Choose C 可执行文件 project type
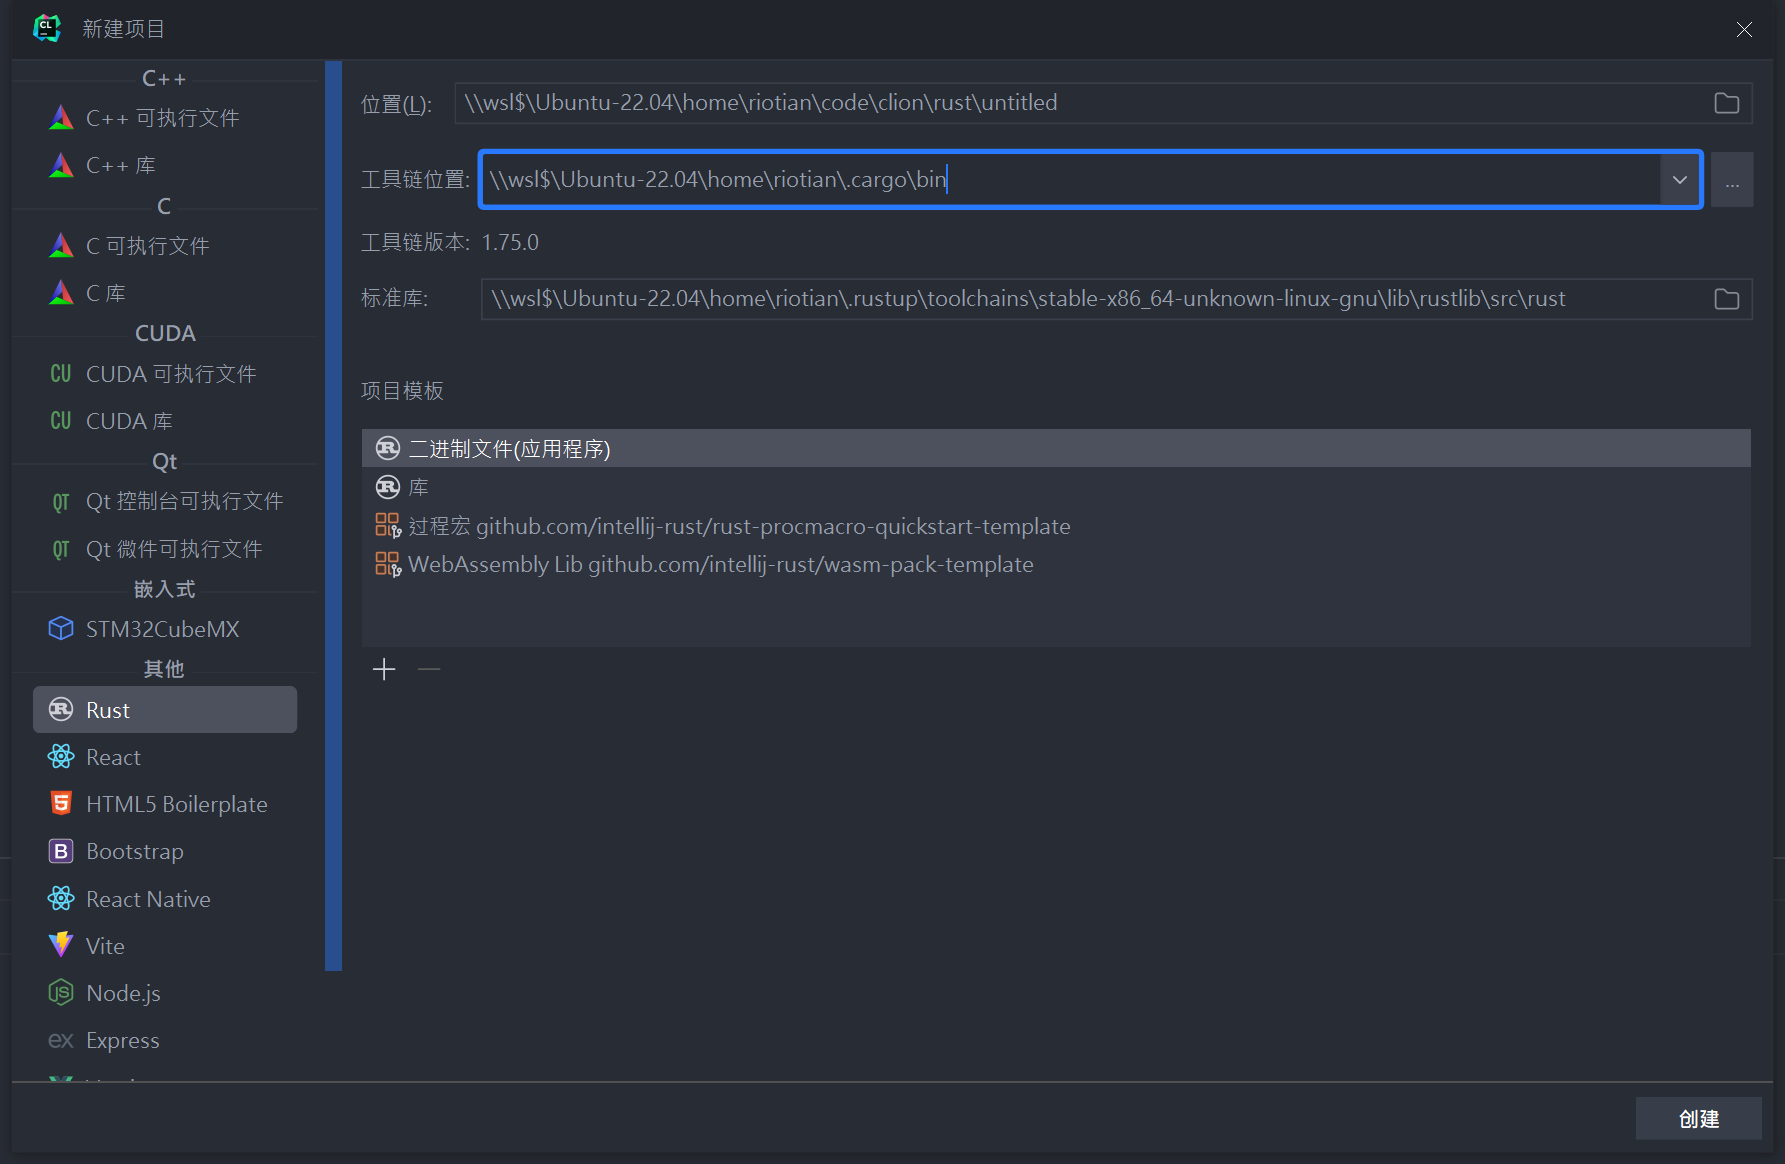The width and height of the screenshot is (1785, 1164). coord(165,246)
